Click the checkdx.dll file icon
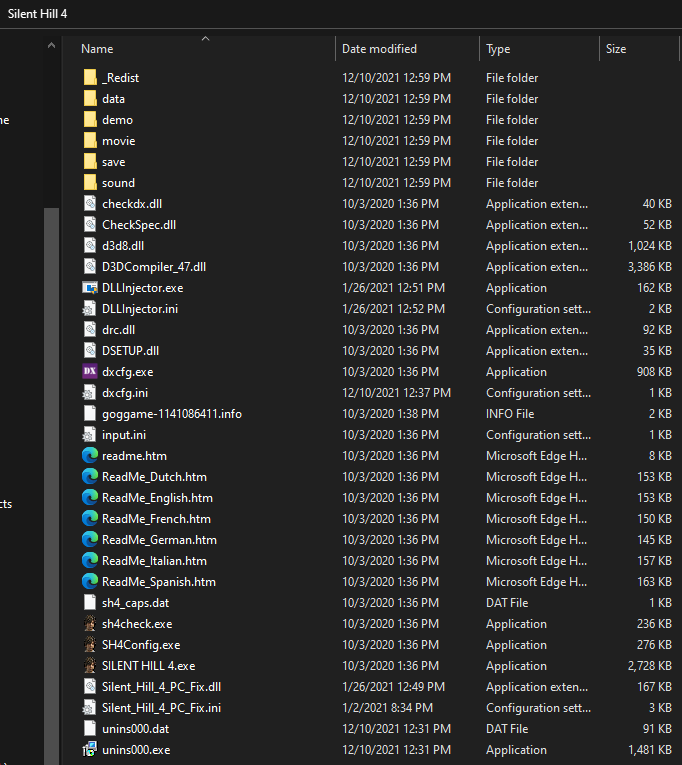This screenshot has width=682, height=765. [x=90, y=203]
